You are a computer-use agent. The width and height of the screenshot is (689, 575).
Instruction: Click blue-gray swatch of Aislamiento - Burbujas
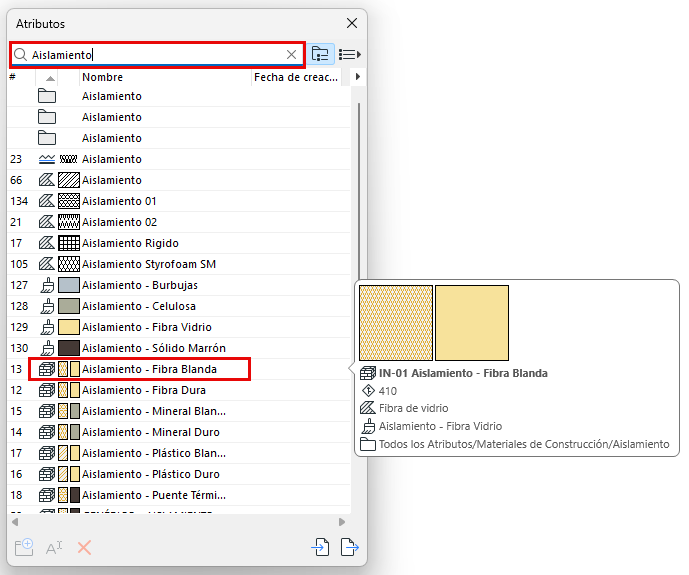69,285
